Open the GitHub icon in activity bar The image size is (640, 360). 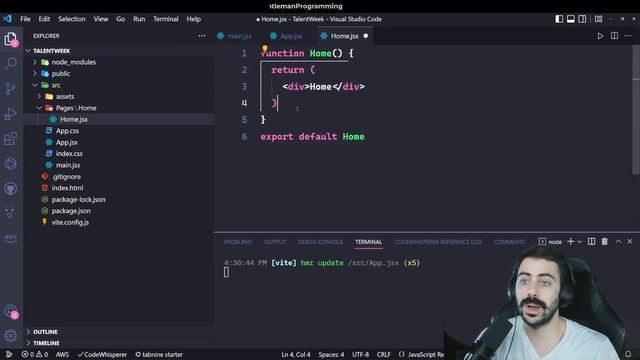point(11,189)
